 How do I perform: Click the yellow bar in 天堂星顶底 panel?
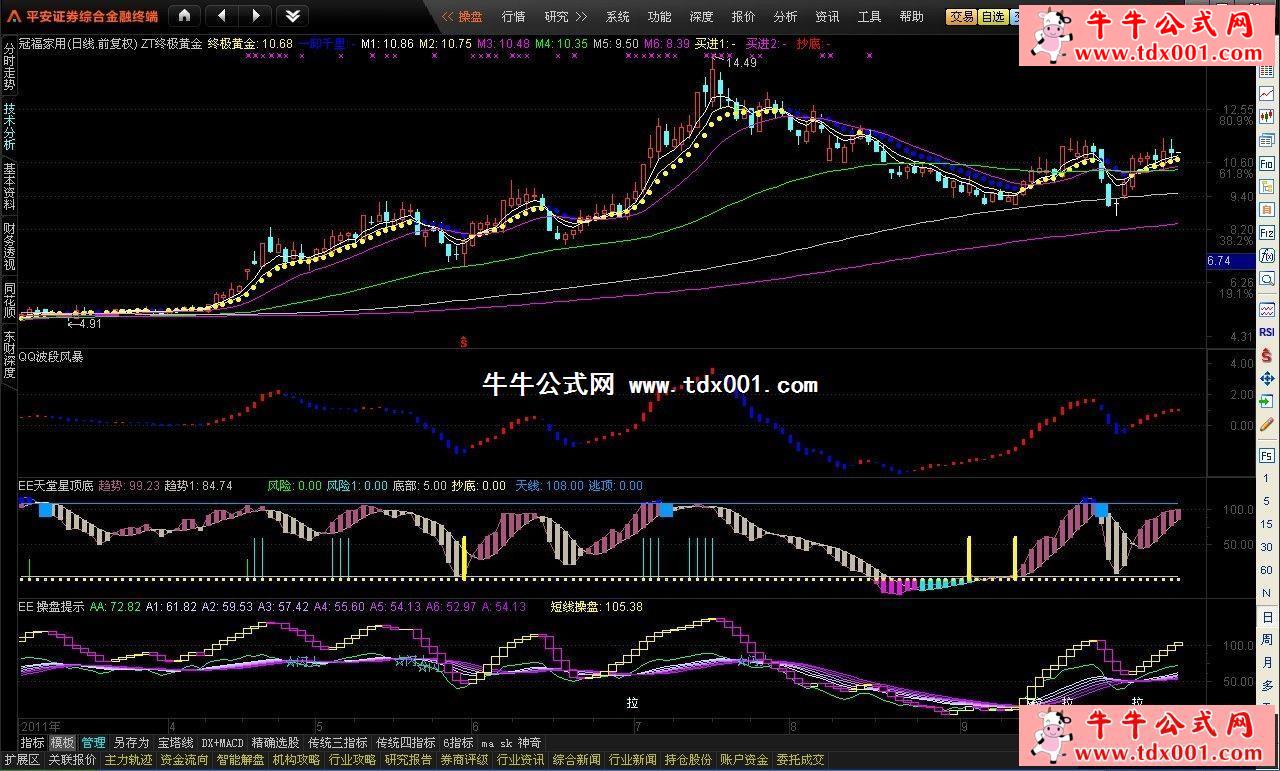click(x=464, y=557)
